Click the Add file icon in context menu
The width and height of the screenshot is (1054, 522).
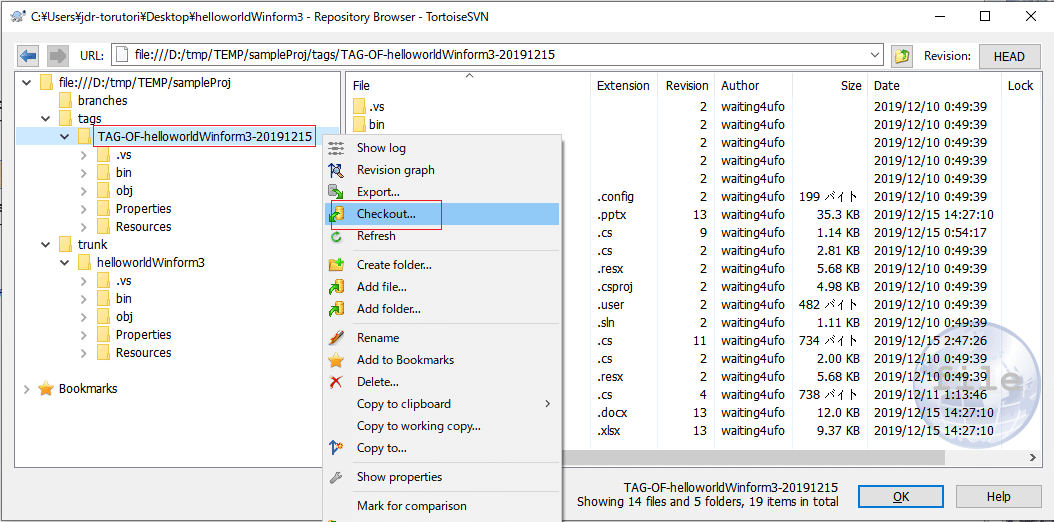click(336, 287)
